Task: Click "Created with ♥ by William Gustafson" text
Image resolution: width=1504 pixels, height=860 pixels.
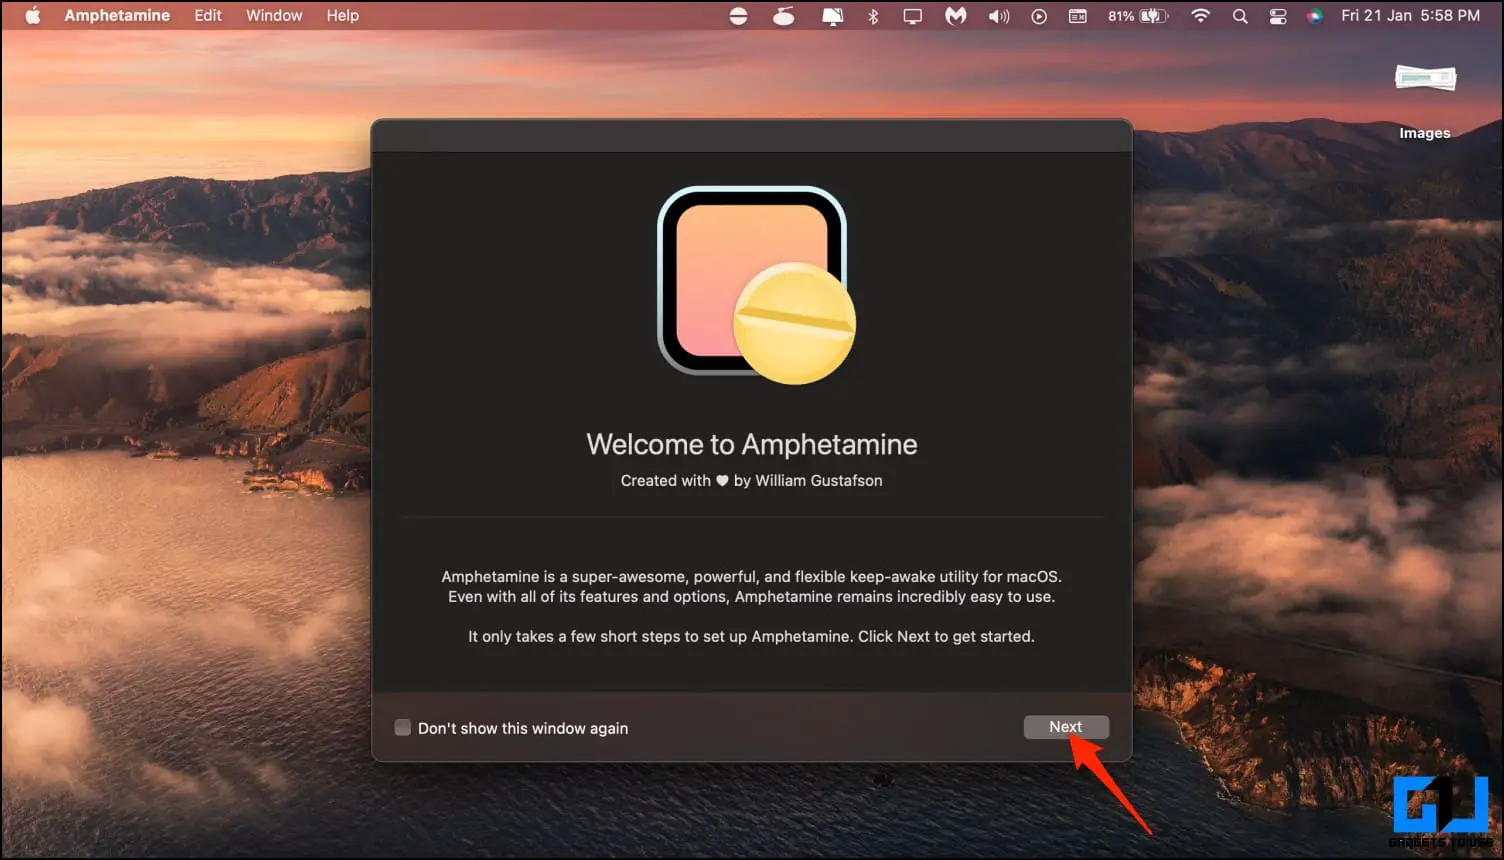Action: pos(752,480)
